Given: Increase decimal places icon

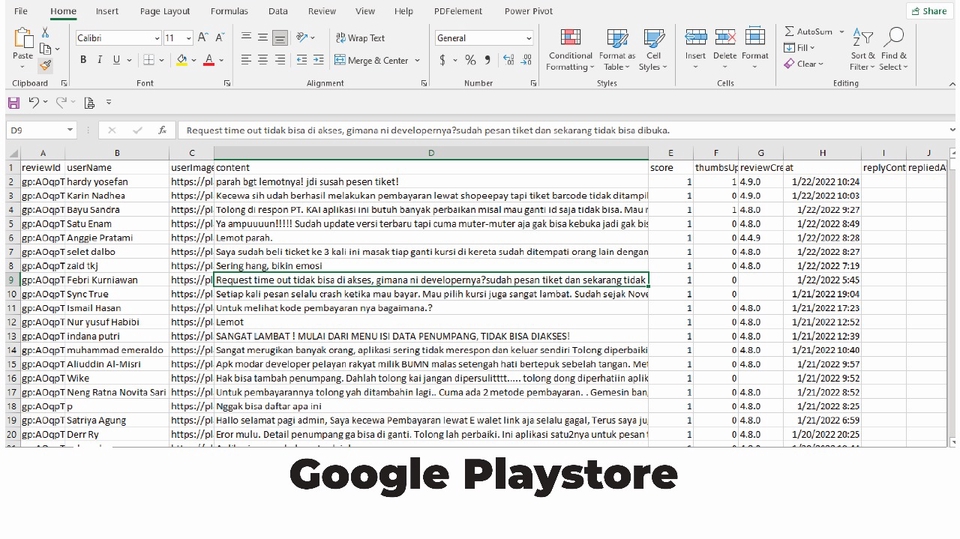Looking at the screenshot, I should click(509, 60).
